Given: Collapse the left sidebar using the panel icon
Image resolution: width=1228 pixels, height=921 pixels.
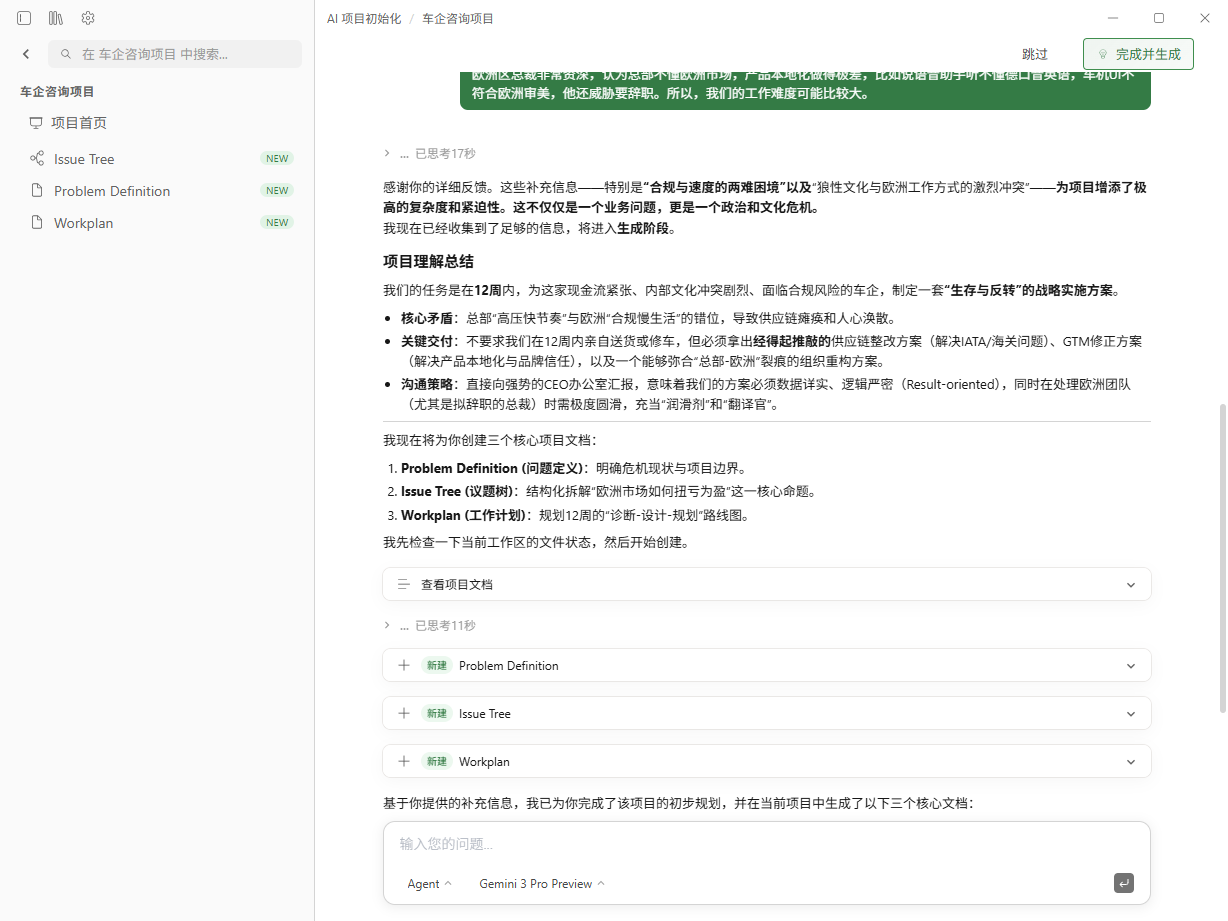Looking at the screenshot, I should tap(24, 17).
